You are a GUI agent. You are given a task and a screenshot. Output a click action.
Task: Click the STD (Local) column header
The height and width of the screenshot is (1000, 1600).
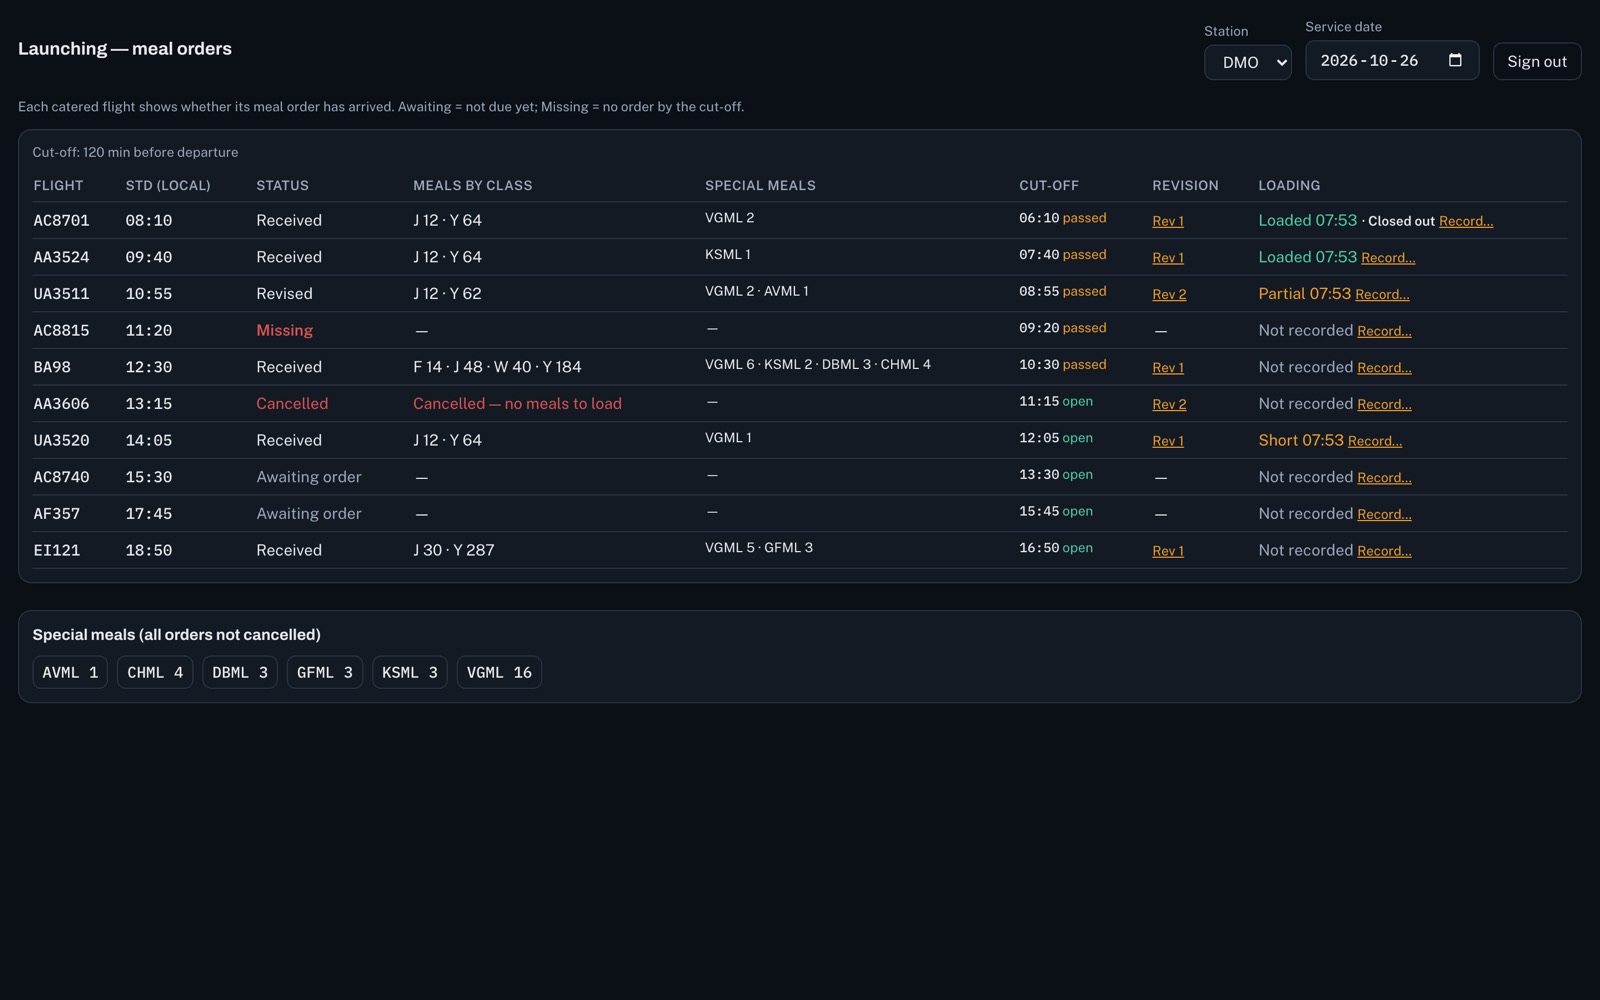pos(168,185)
